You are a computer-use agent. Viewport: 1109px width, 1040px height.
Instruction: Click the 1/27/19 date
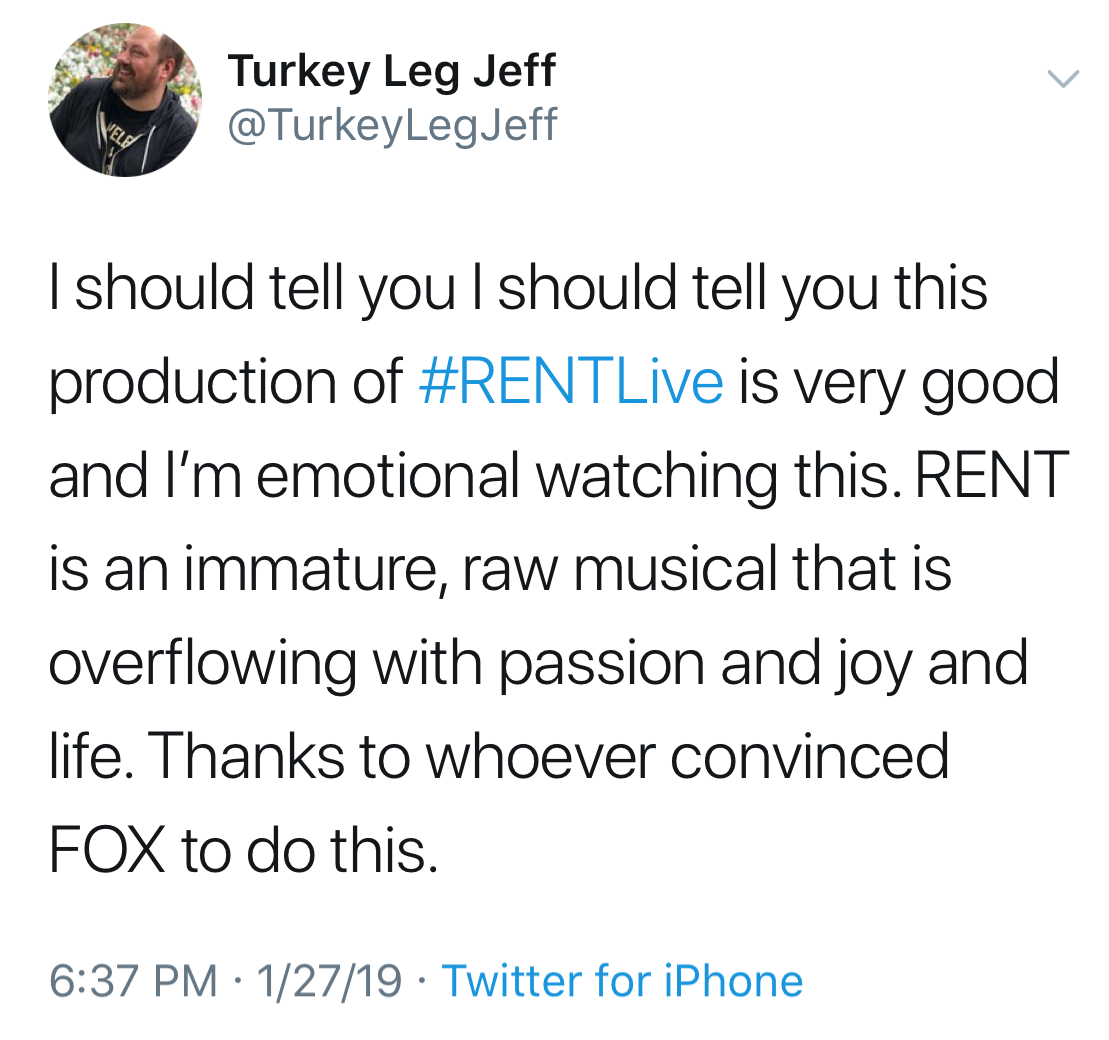pyautogui.click(x=329, y=981)
